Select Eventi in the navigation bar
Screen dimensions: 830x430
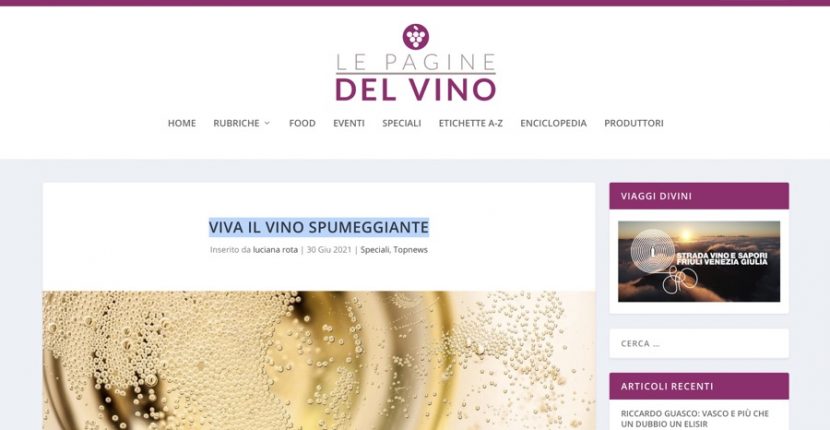[349, 123]
